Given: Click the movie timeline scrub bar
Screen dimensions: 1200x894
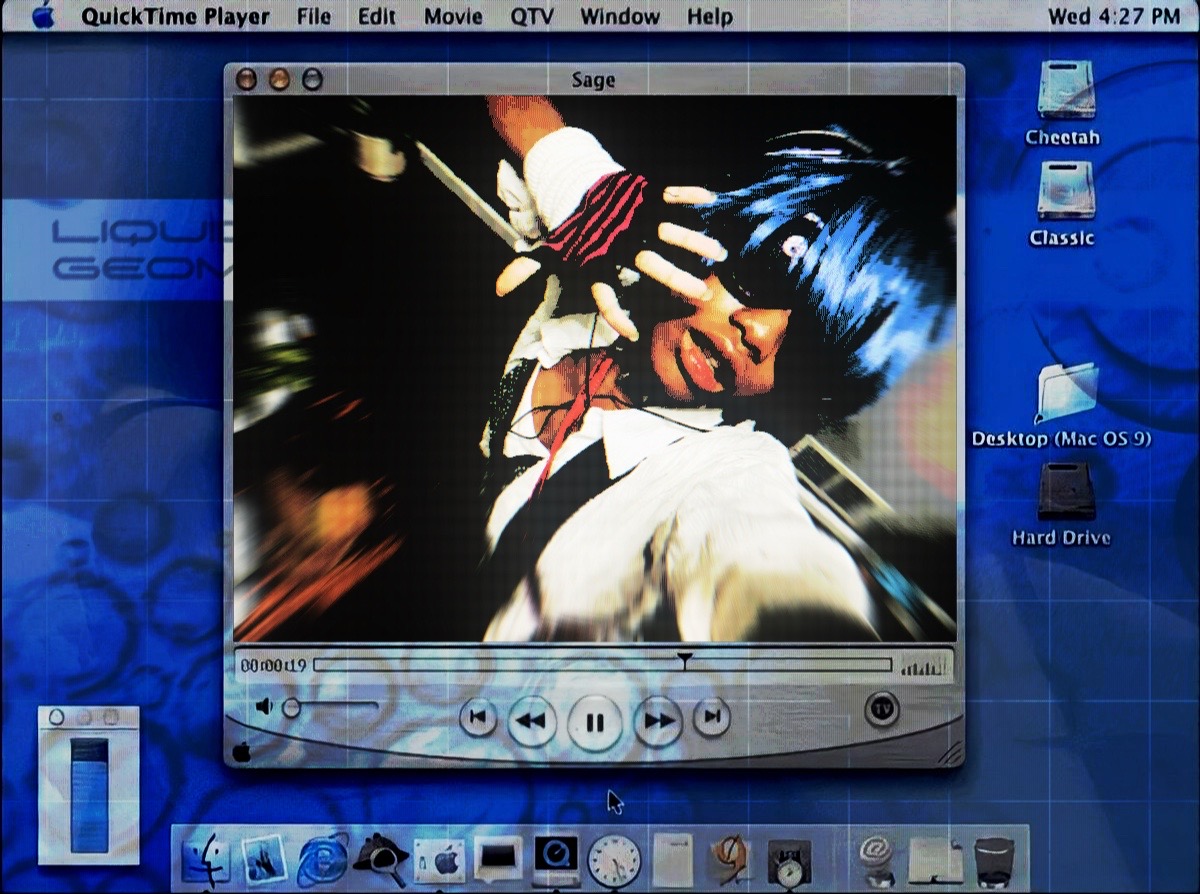Looking at the screenshot, I should [603, 665].
